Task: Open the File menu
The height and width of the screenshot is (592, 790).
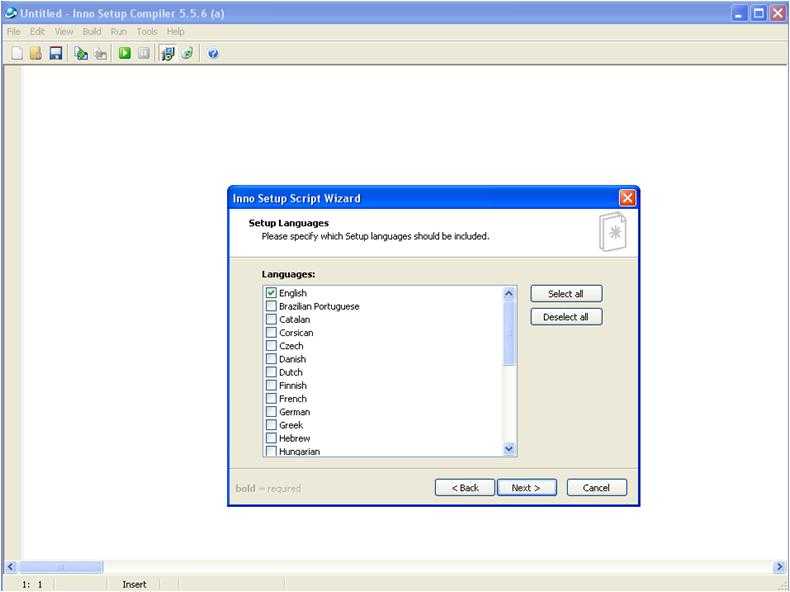Action: click(14, 32)
